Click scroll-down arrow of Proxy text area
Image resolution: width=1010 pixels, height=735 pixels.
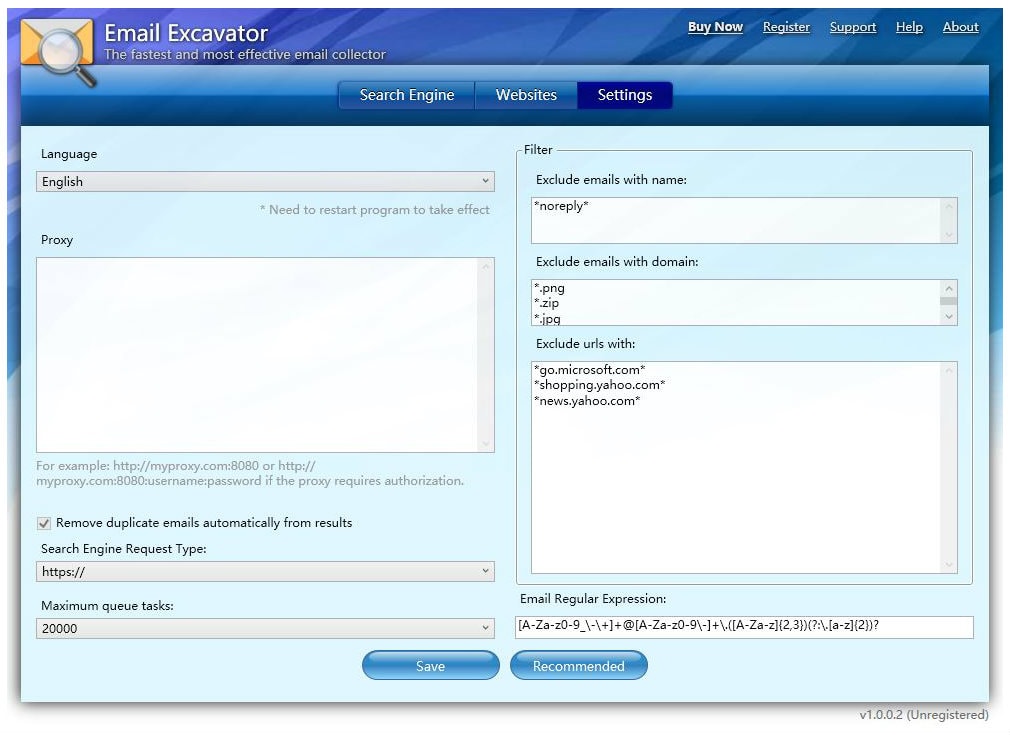(486, 444)
